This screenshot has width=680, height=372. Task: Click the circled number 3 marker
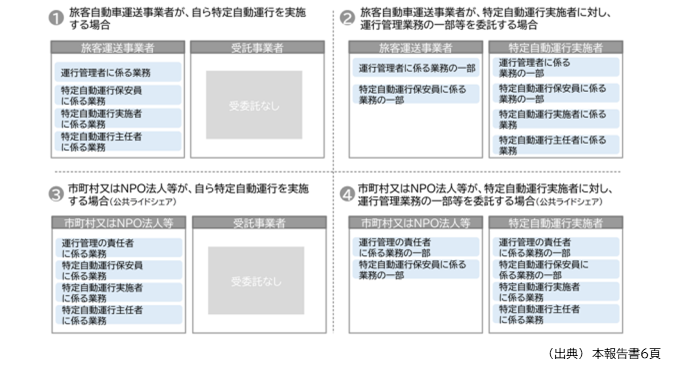click(x=56, y=194)
